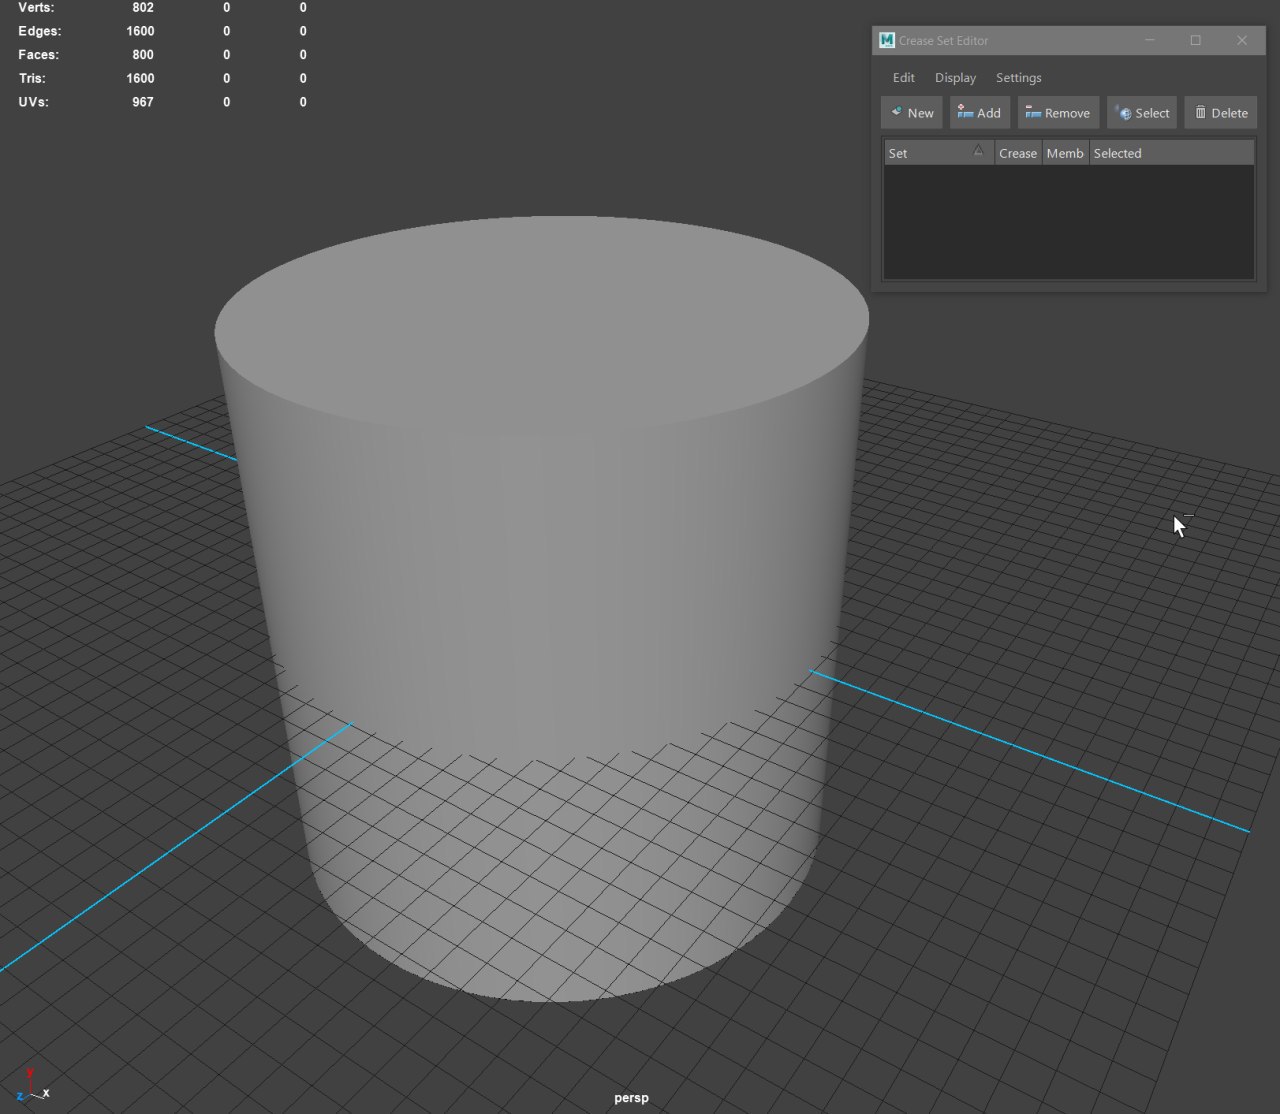
Task: Click the Delete crease set button
Action: (x=1220, y=113)
